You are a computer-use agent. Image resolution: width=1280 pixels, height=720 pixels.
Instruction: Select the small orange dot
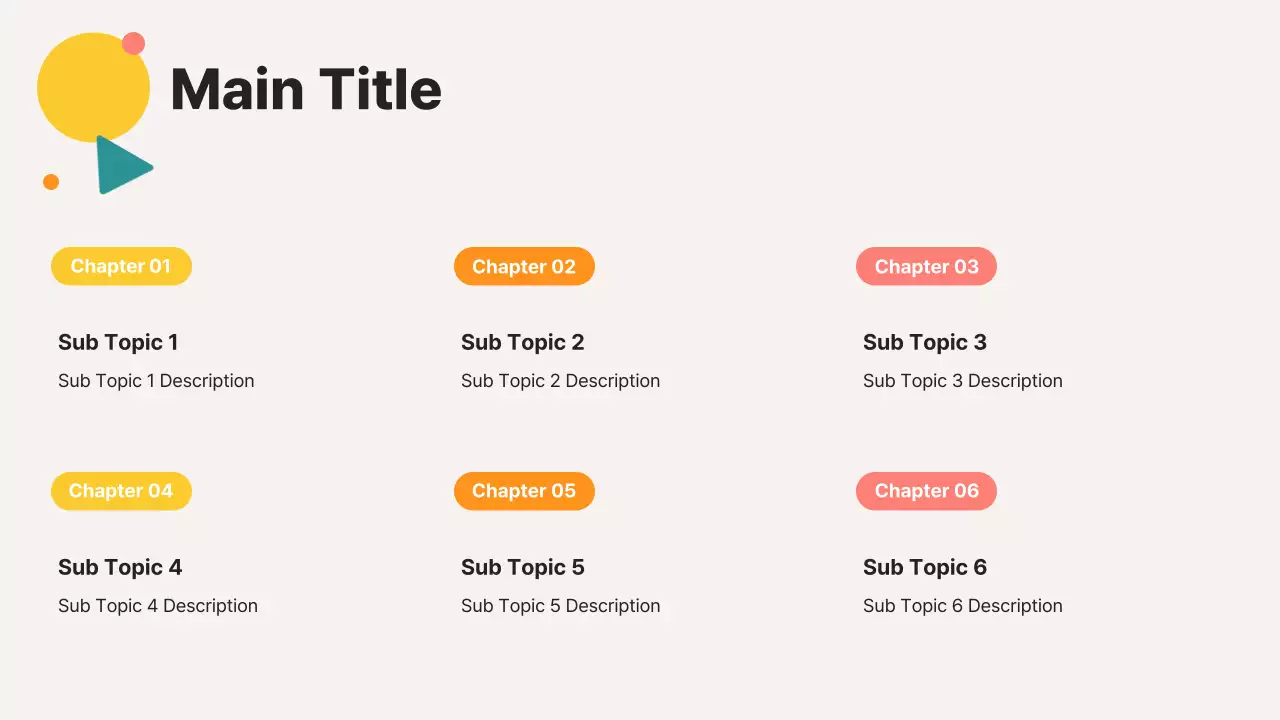pos(51,182)
